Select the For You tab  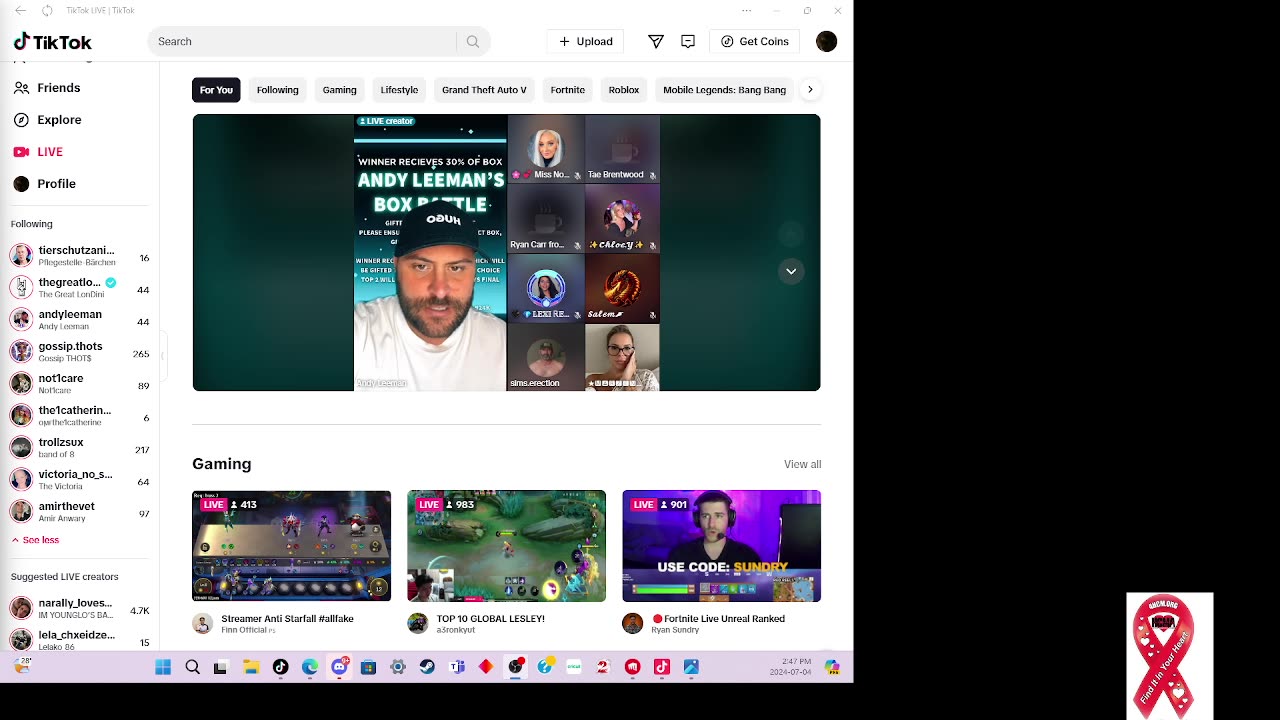point(216,90)
